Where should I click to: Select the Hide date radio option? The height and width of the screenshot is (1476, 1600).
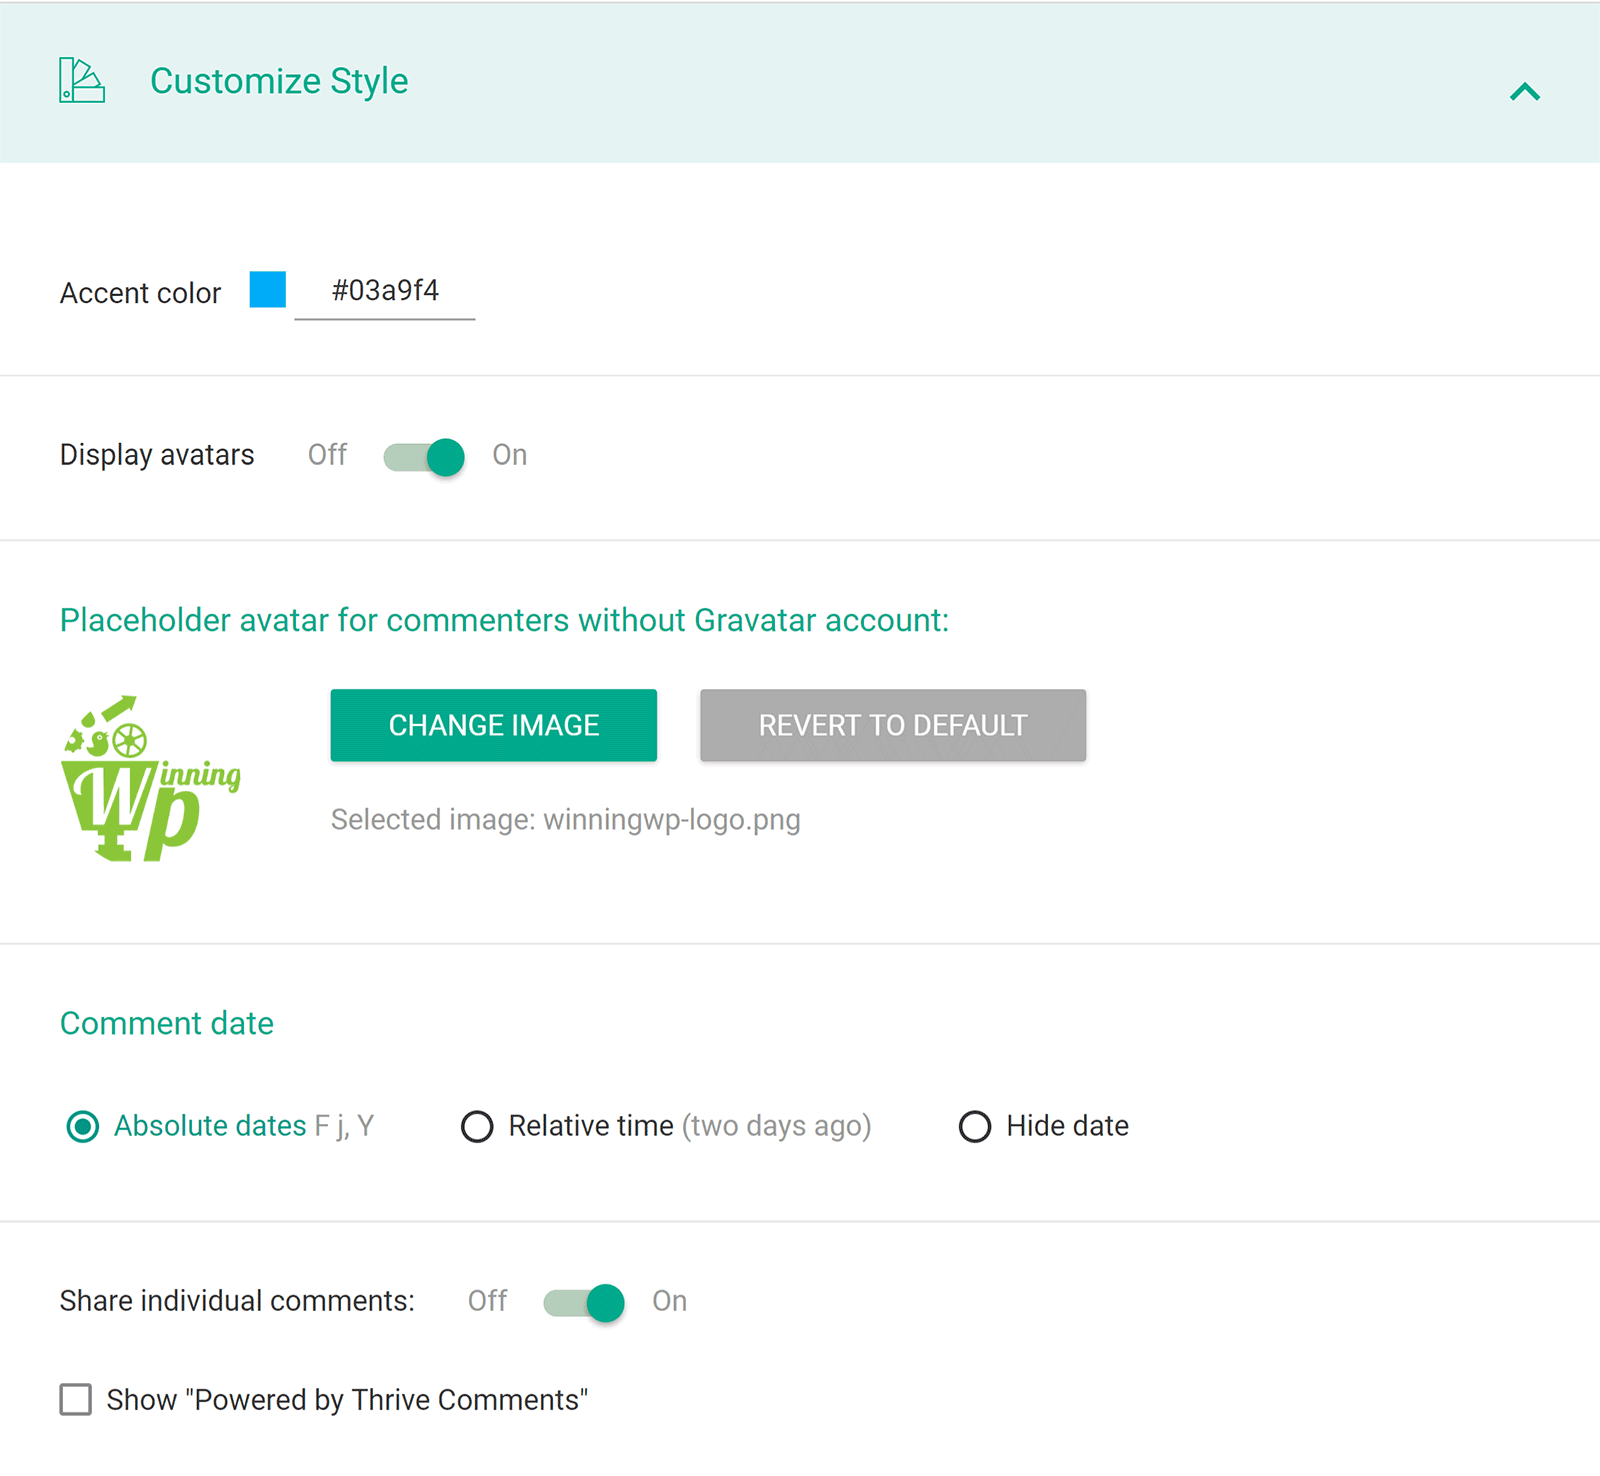tap(975, 1127)
